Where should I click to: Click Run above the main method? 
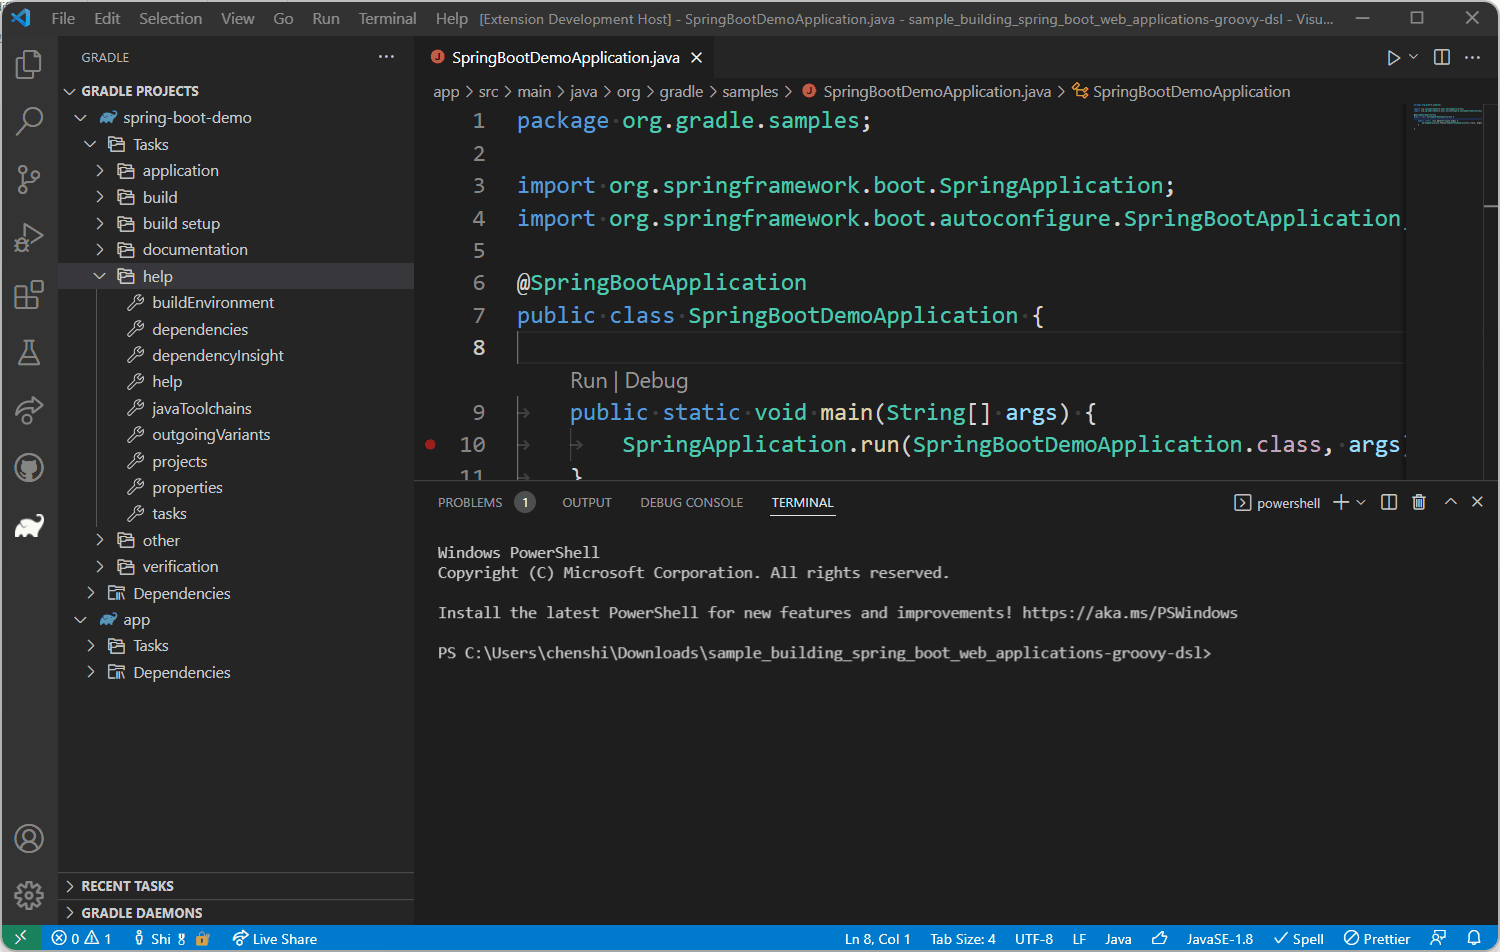[588, 380]
